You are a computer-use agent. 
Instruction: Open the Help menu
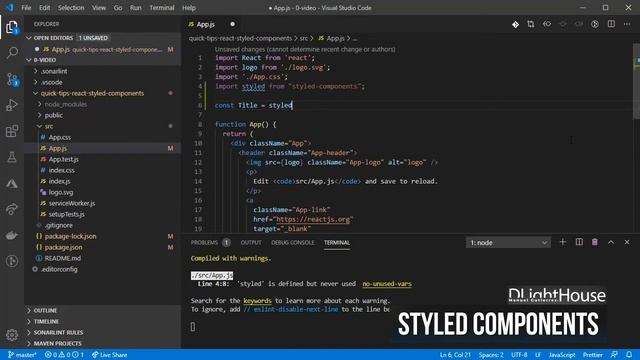tap(189, 8)
